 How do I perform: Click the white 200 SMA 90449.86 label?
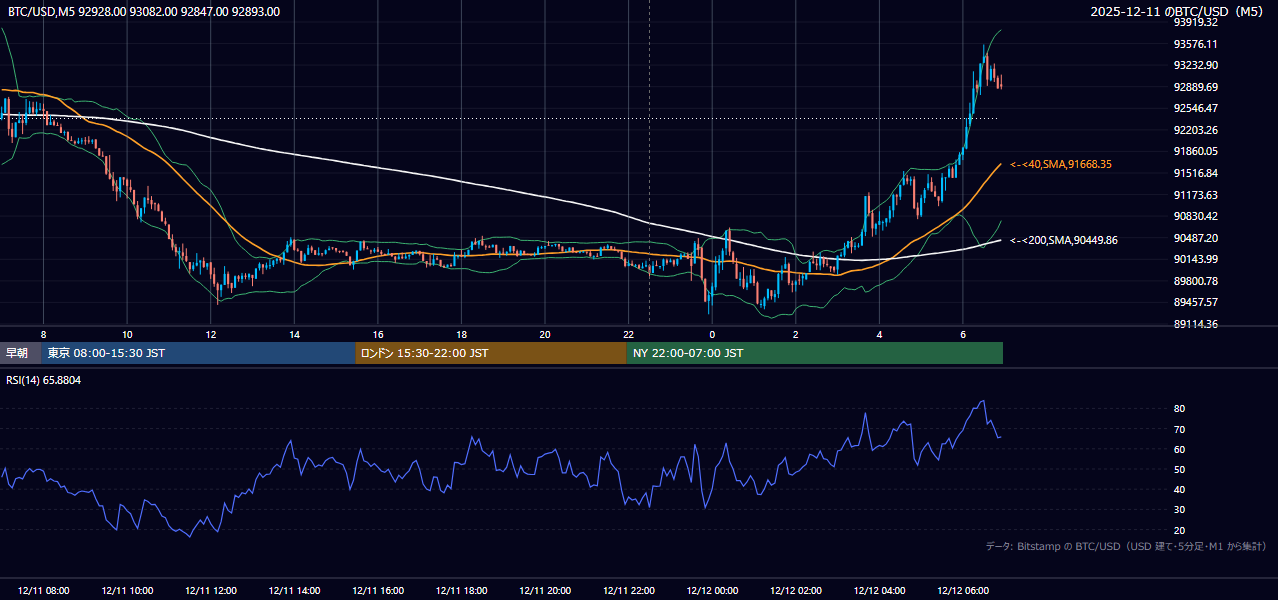tap(1064, 240)
